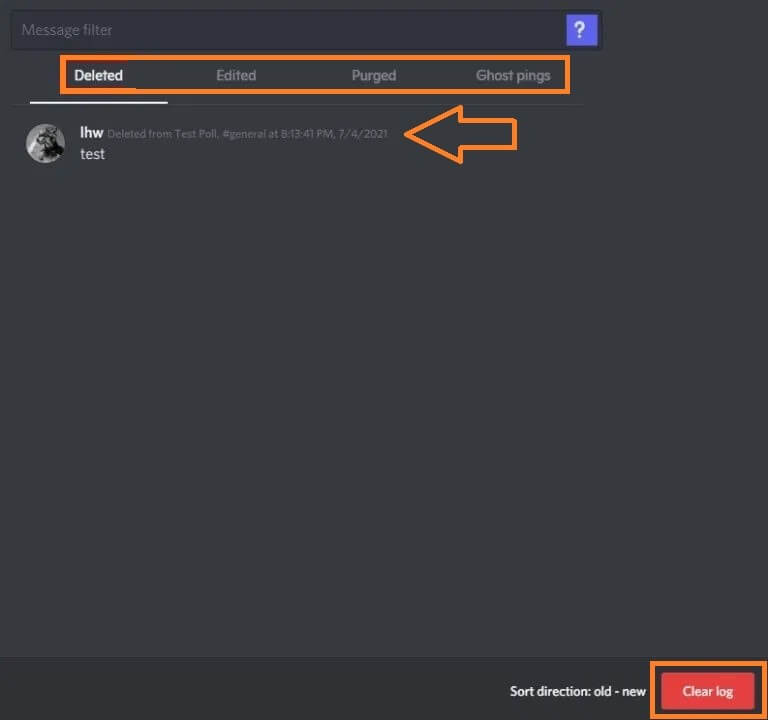The image size is (768, 720).
Task: Open the Edited tab
Action: pyautogui.click(x=236, y=75)
